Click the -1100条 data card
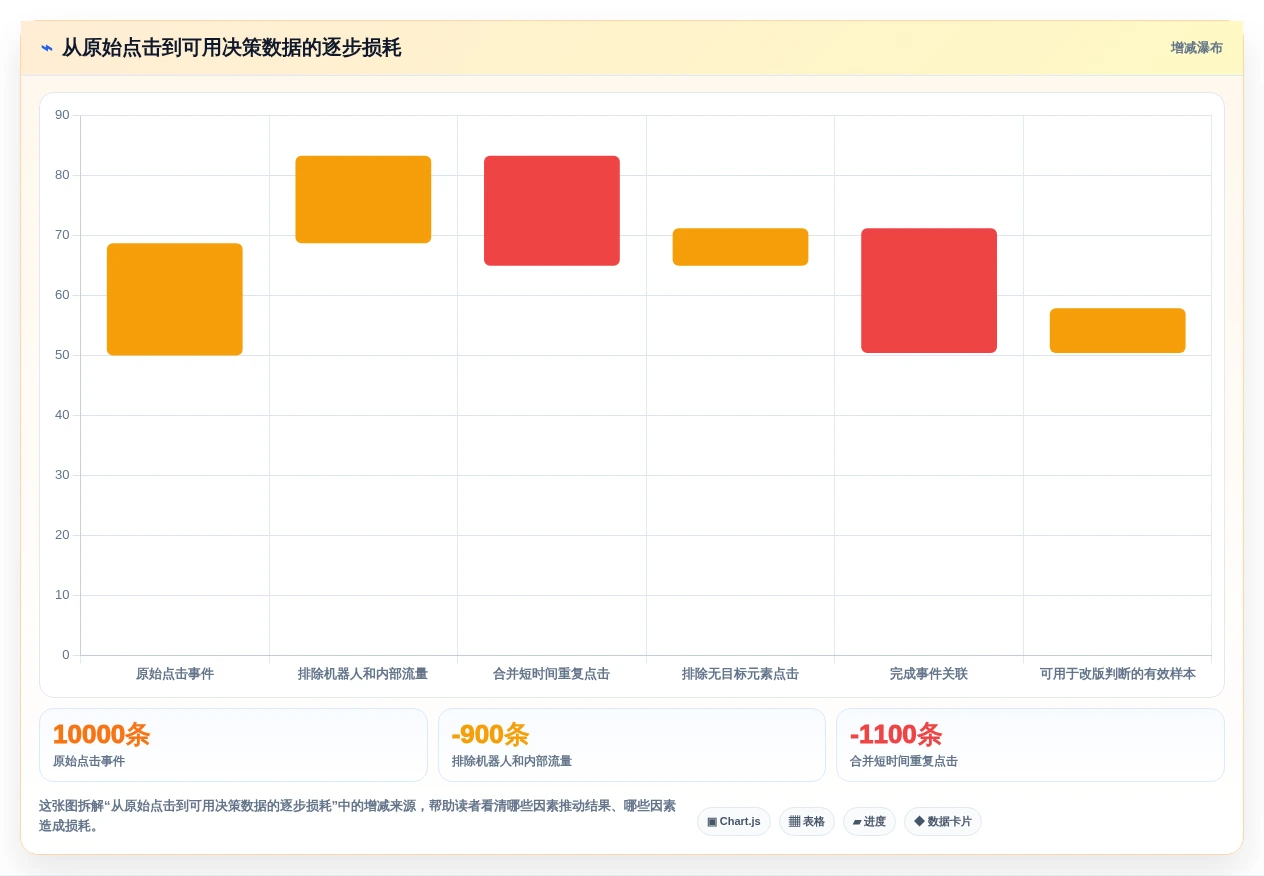 tap(1030, 745)
